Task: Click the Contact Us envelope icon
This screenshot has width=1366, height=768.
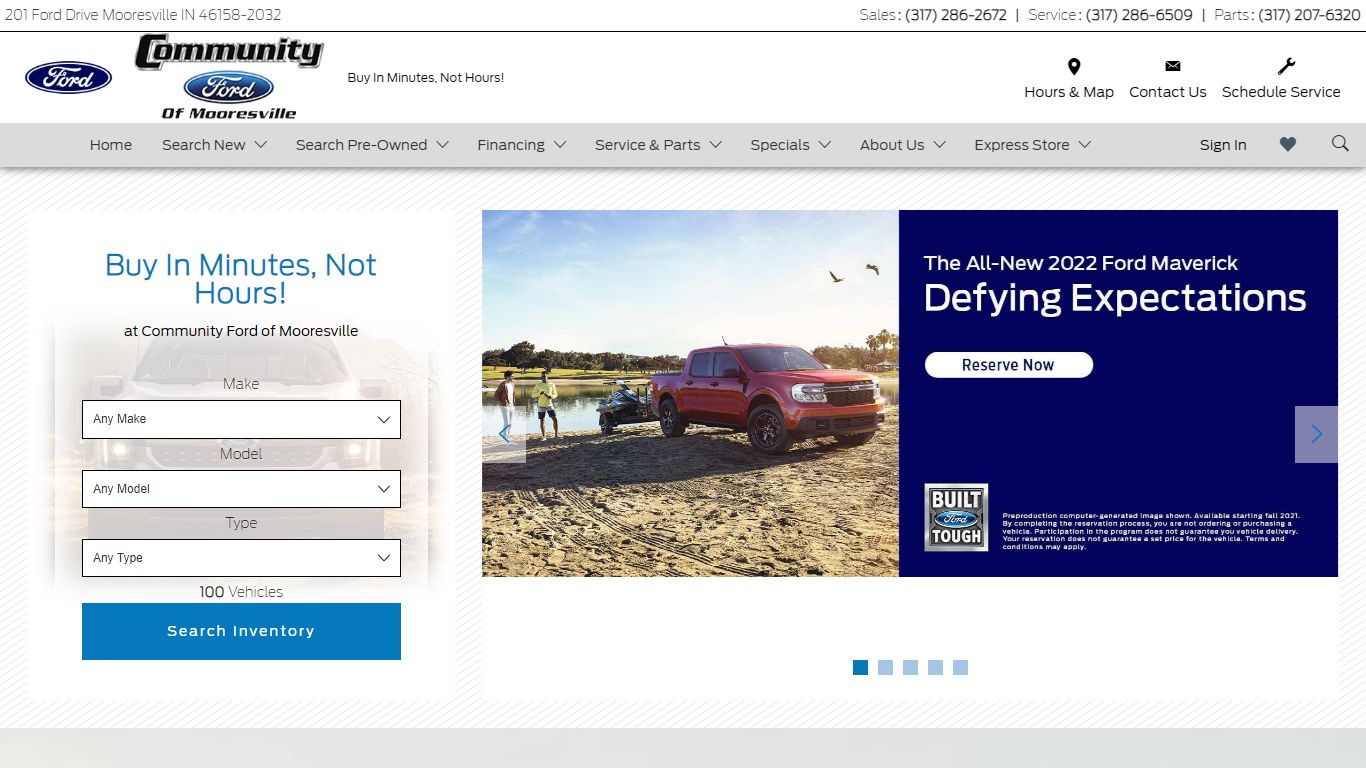Action: tap(1173, 66)
